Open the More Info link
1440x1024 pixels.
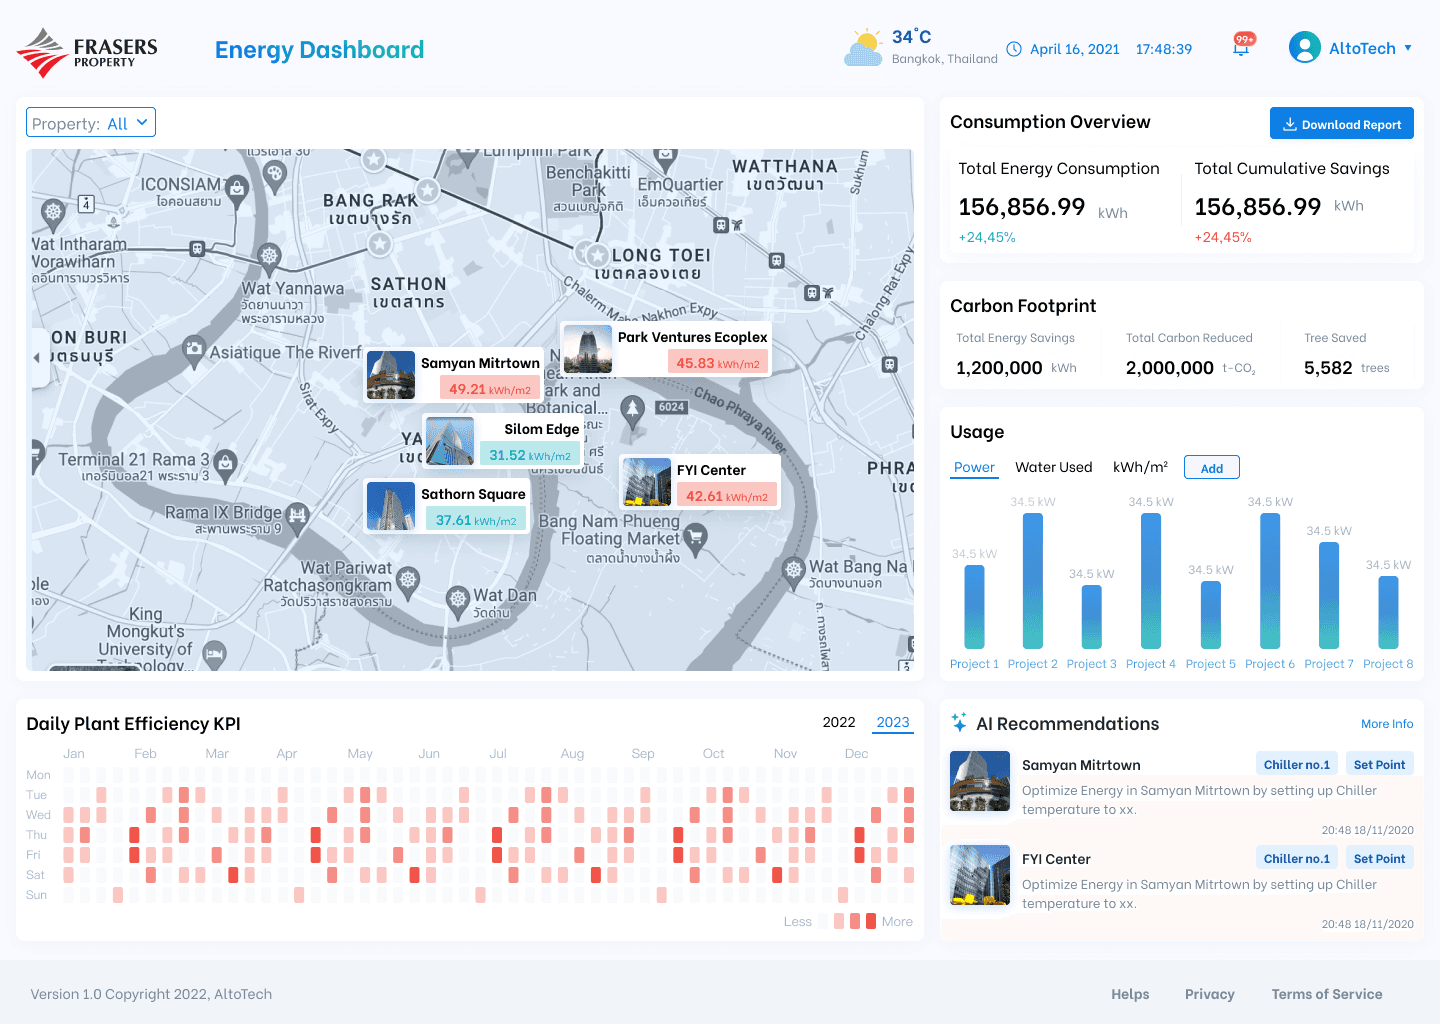pyautogui.click(x=1387, y=724)
